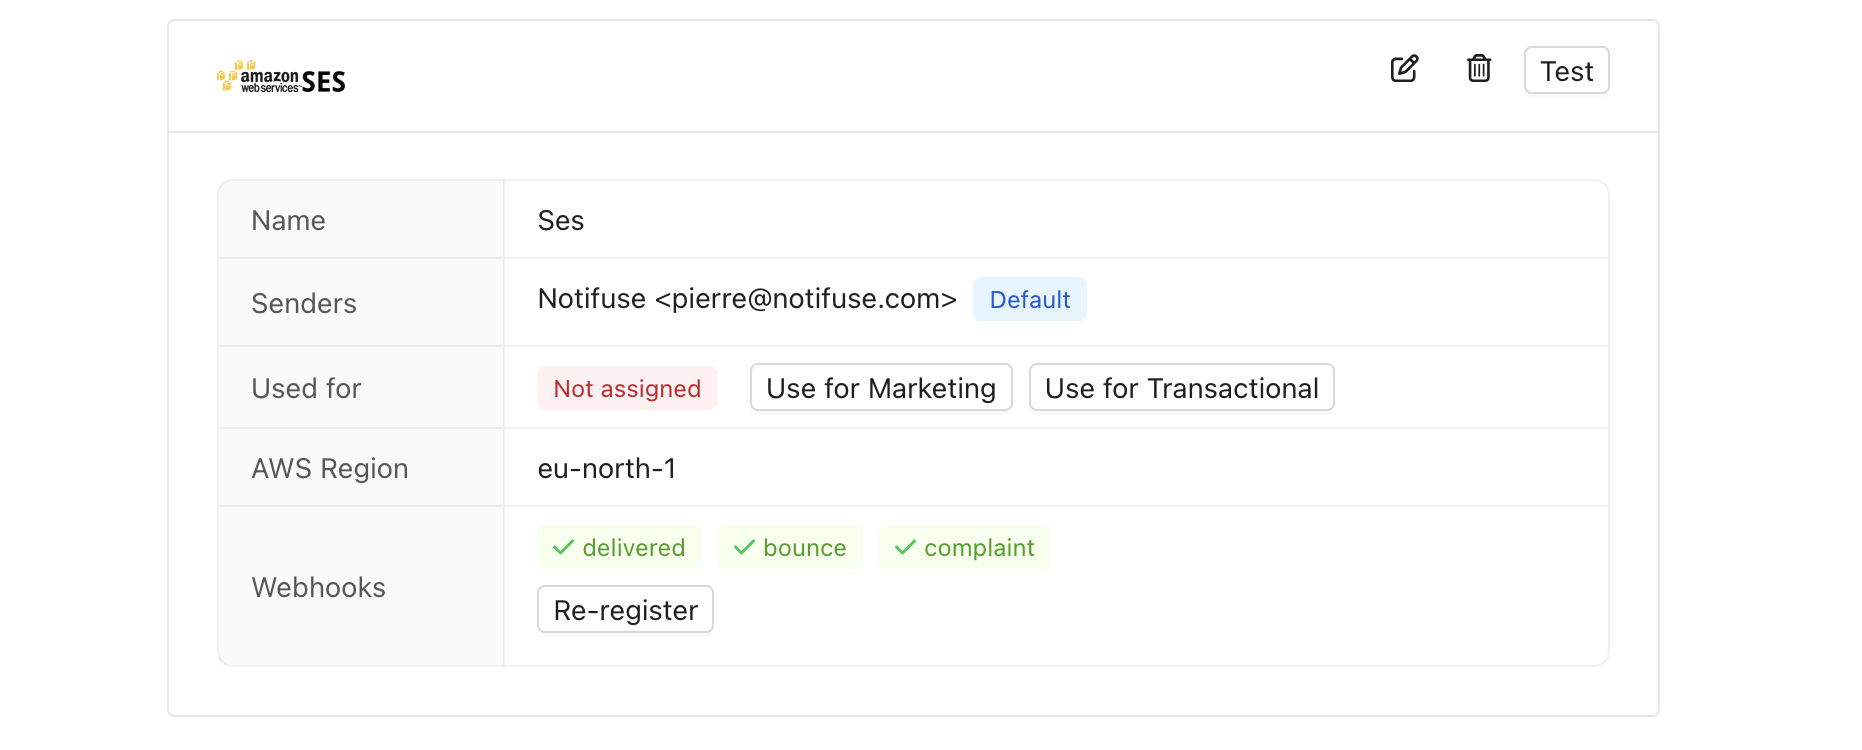Click the Webhooks row label
1862x750 pixels.
coord(318,587)
